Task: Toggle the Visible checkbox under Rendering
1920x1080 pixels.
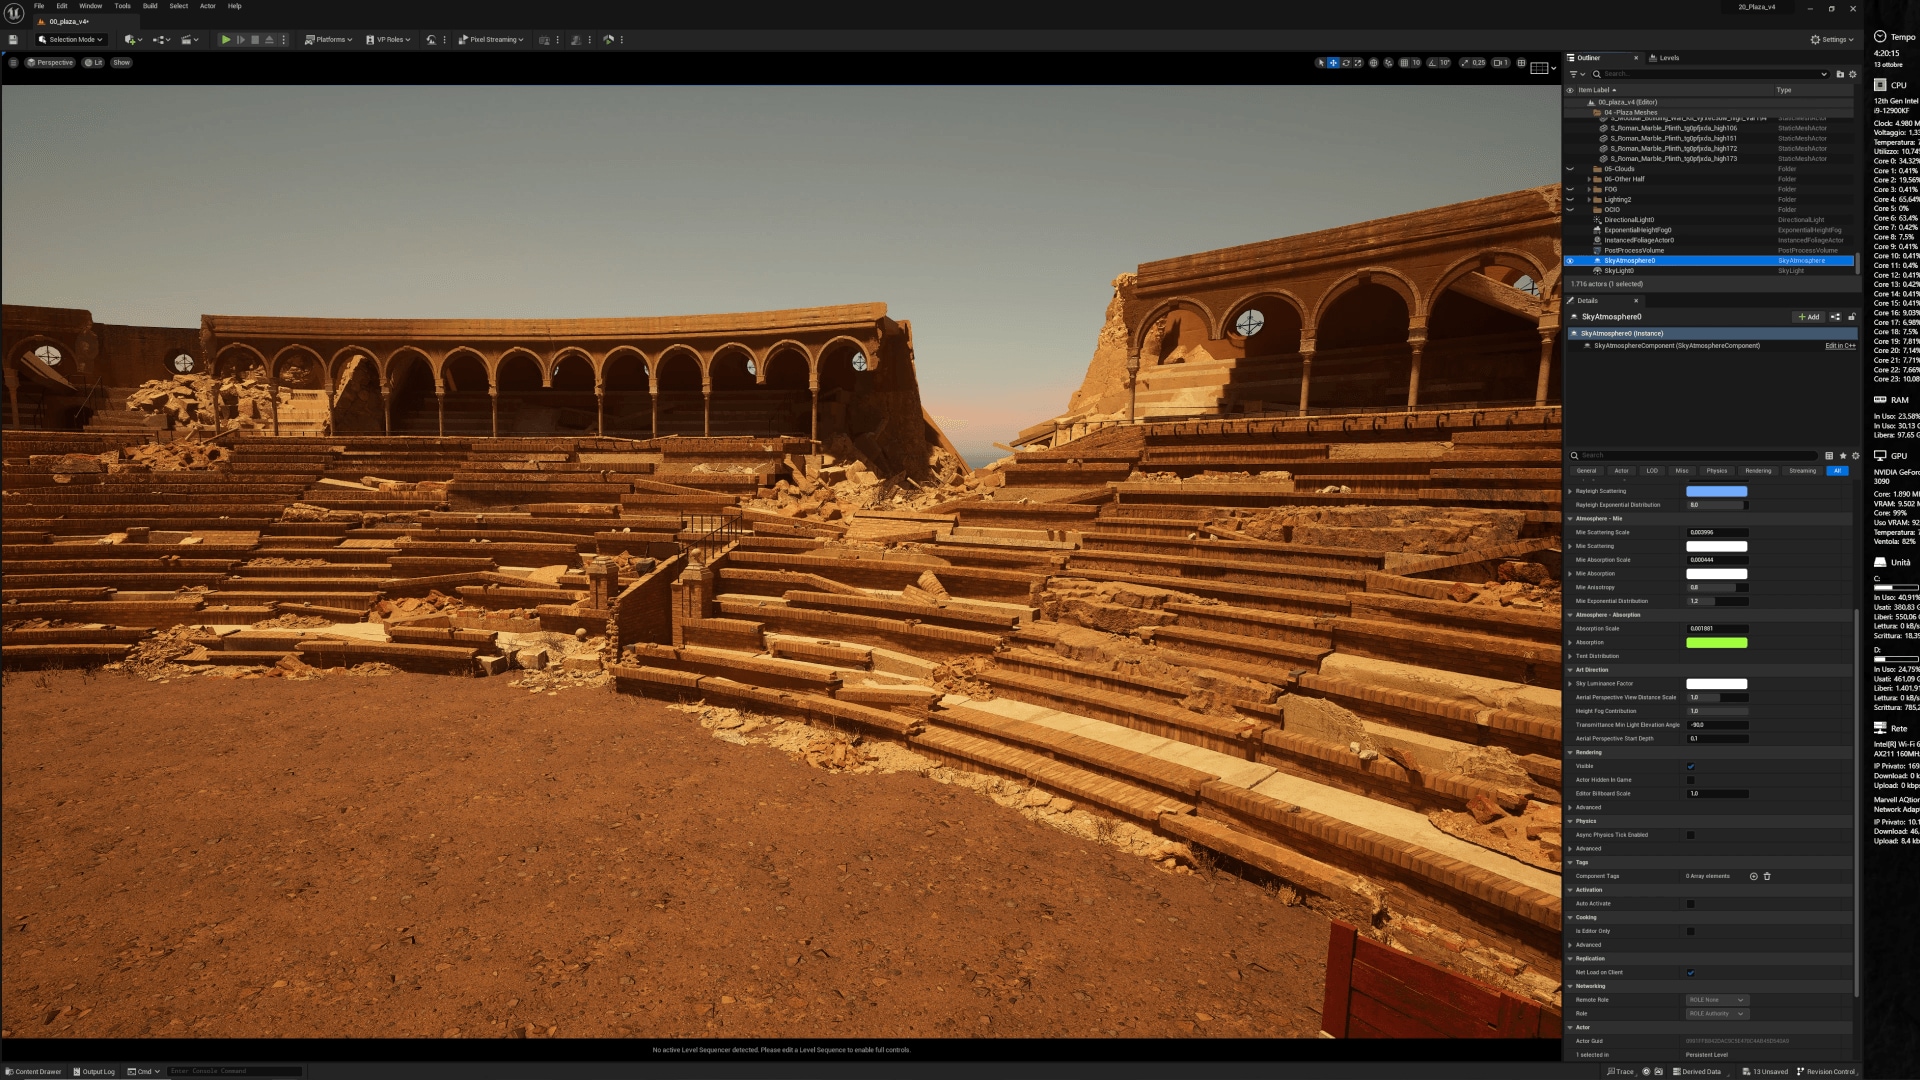Action: point(1691,767)
